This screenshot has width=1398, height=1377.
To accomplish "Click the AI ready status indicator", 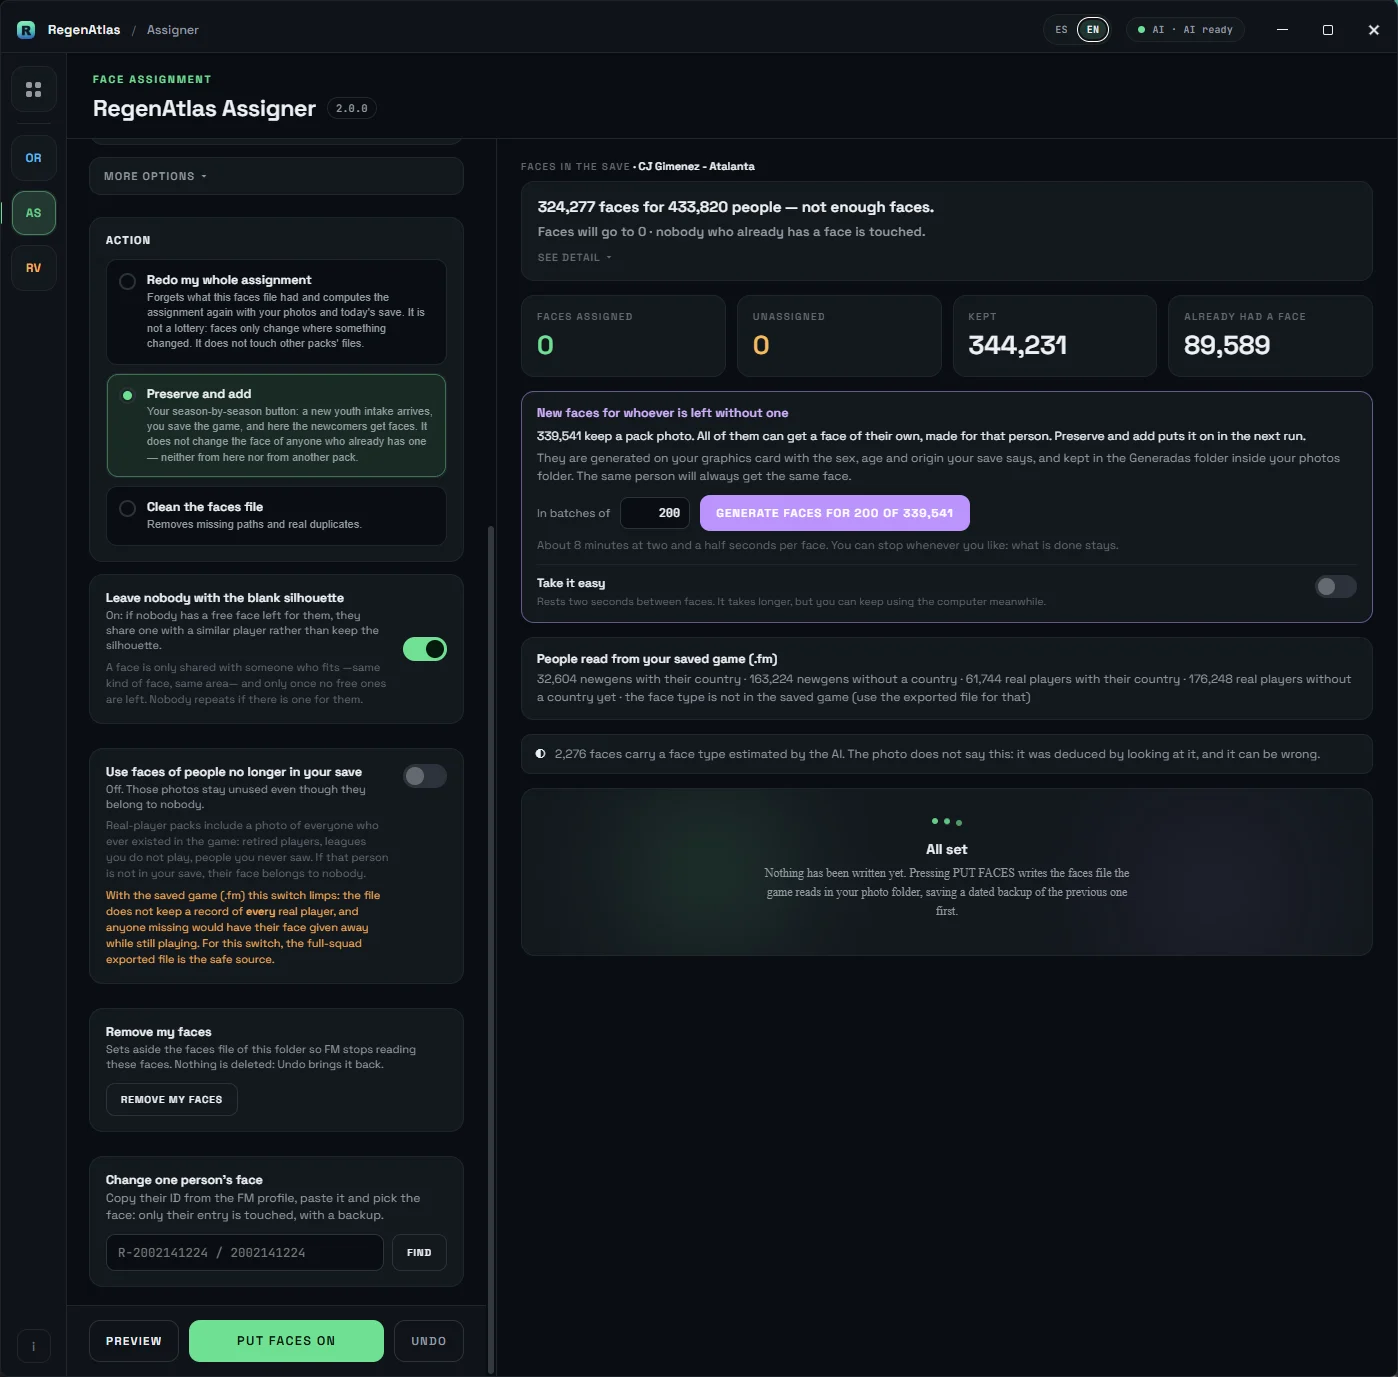I will point(1185,30).
